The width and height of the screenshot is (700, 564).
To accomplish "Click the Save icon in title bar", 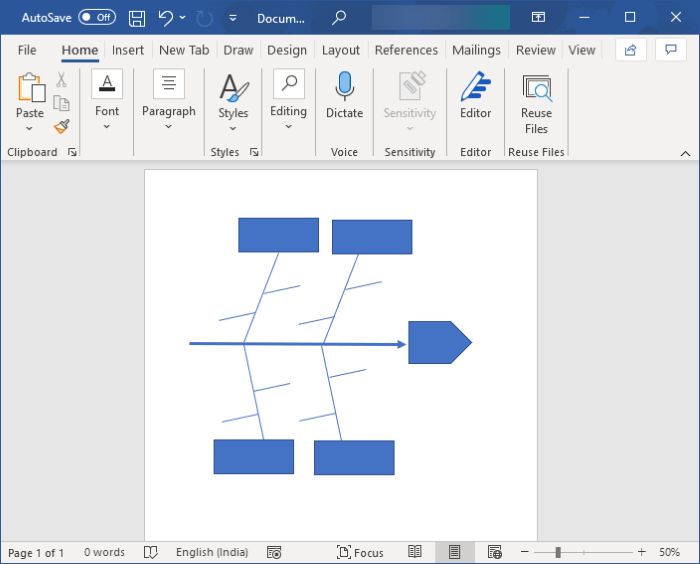I will pos(137,17).
